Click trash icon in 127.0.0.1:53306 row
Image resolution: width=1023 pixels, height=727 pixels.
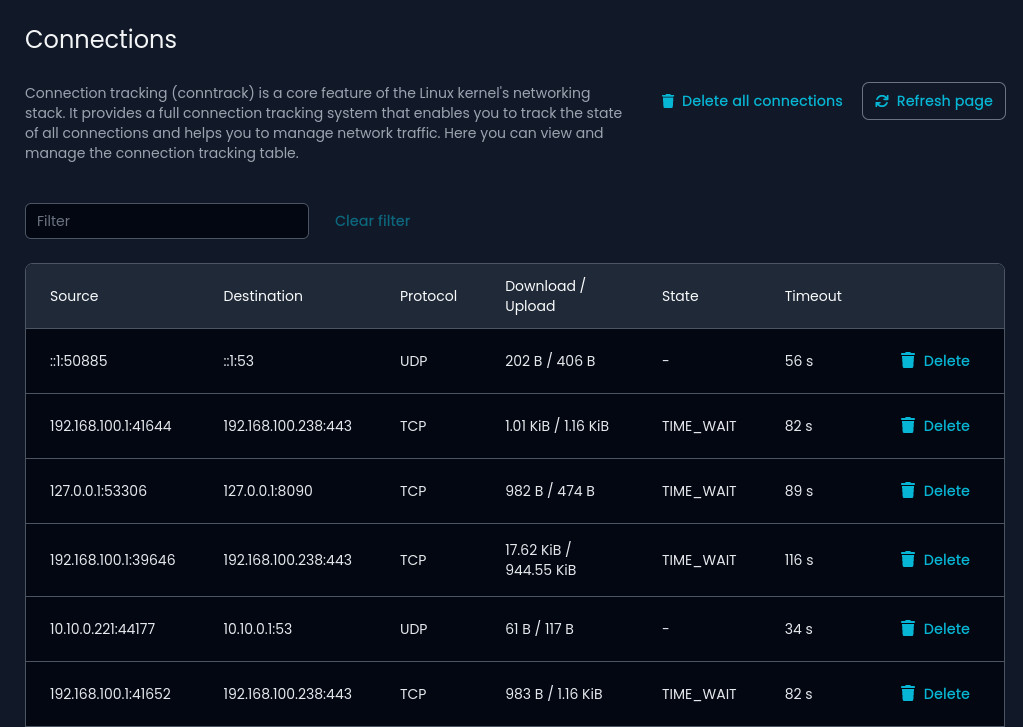pyautogui.click(x=908, y=491)
